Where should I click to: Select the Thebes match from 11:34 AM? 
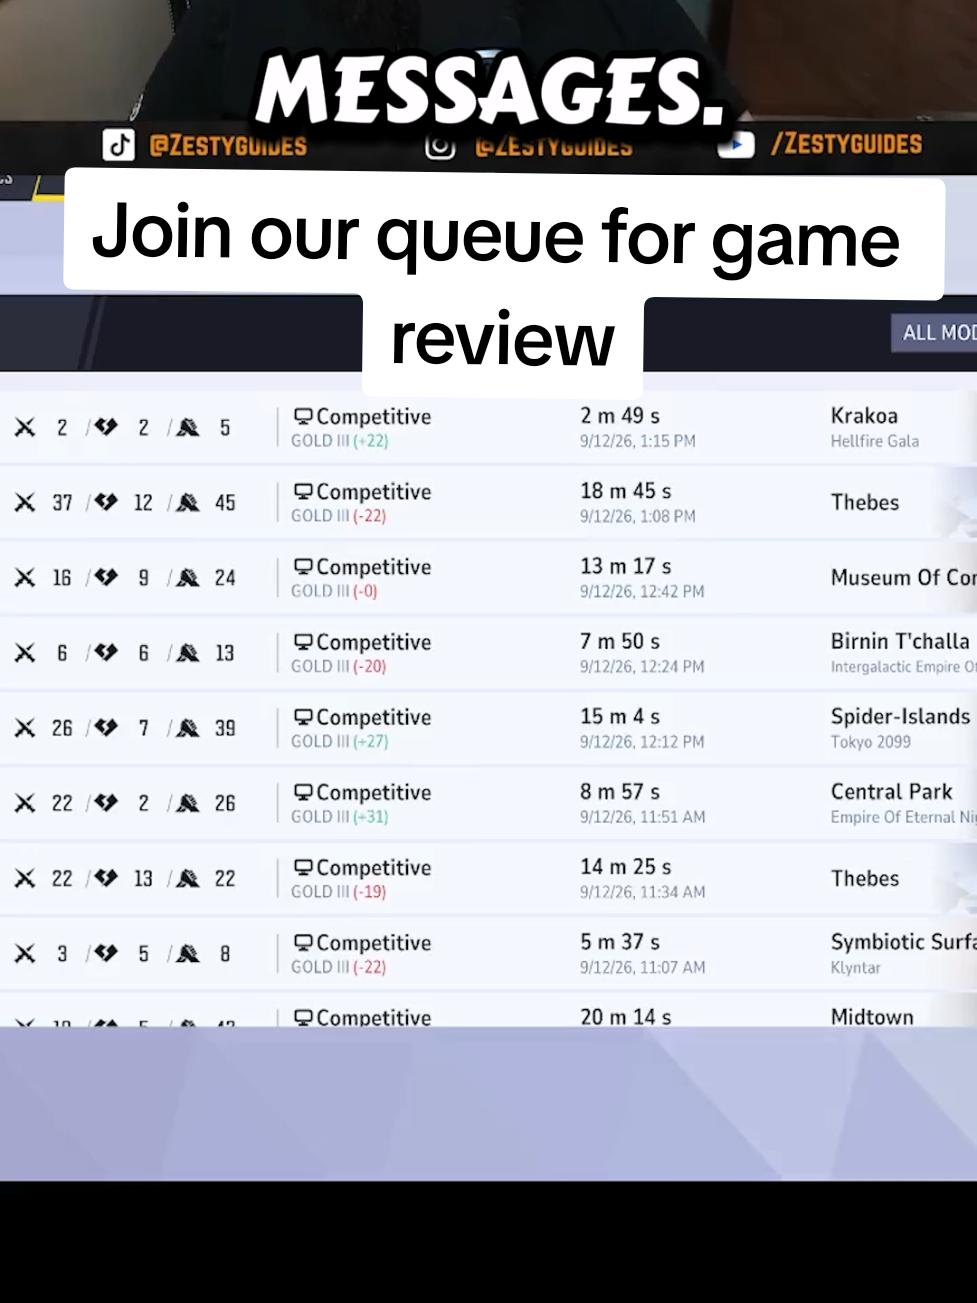point(488,878)
